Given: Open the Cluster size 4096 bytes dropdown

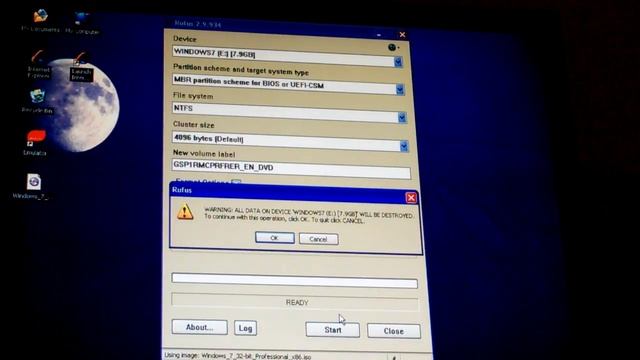Looking at the screenshot, I should 404,146.
